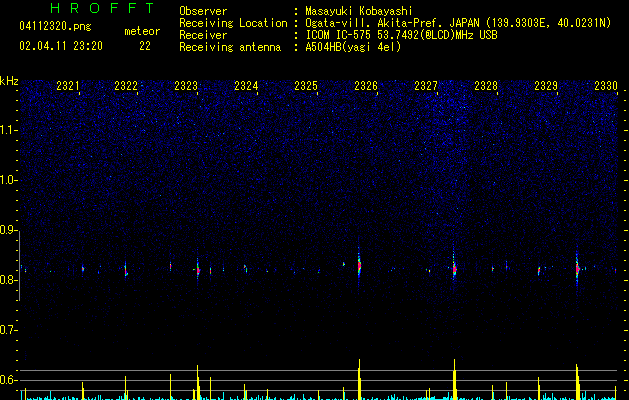Click the 2326 time axis label

point(366,86)
